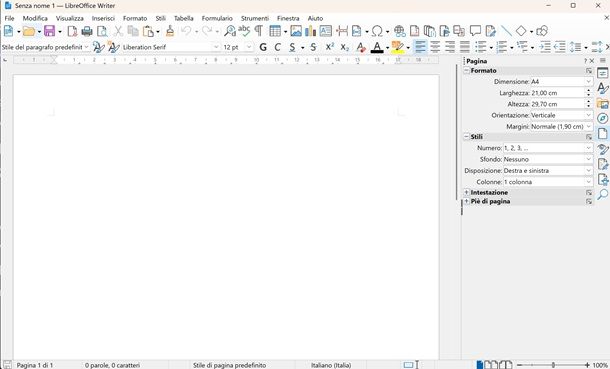Open the Tabella menu
610x369 pixels.
click(184, 18)
